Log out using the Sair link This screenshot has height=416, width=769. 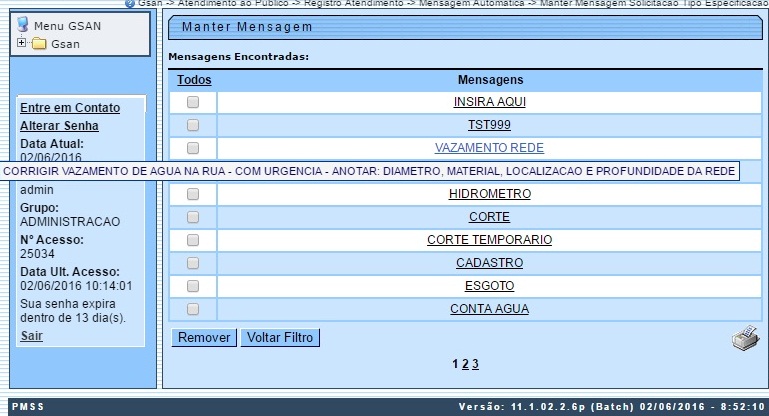(x=31, y=336)
